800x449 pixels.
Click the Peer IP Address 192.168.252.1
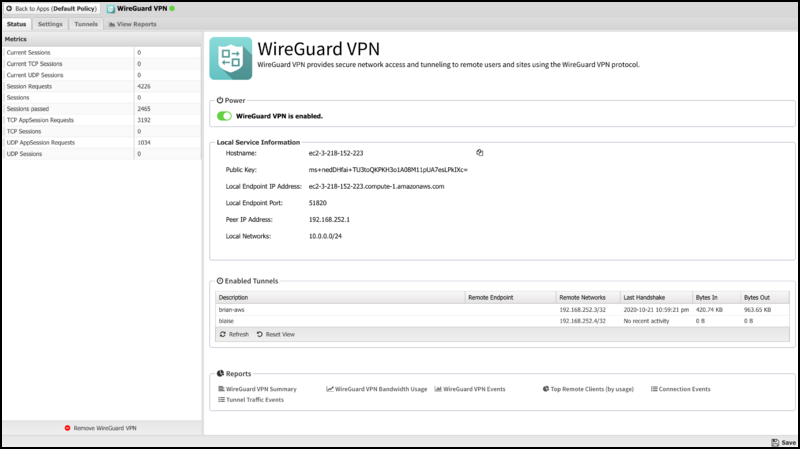pyautogui.click(x=329, y=220)
